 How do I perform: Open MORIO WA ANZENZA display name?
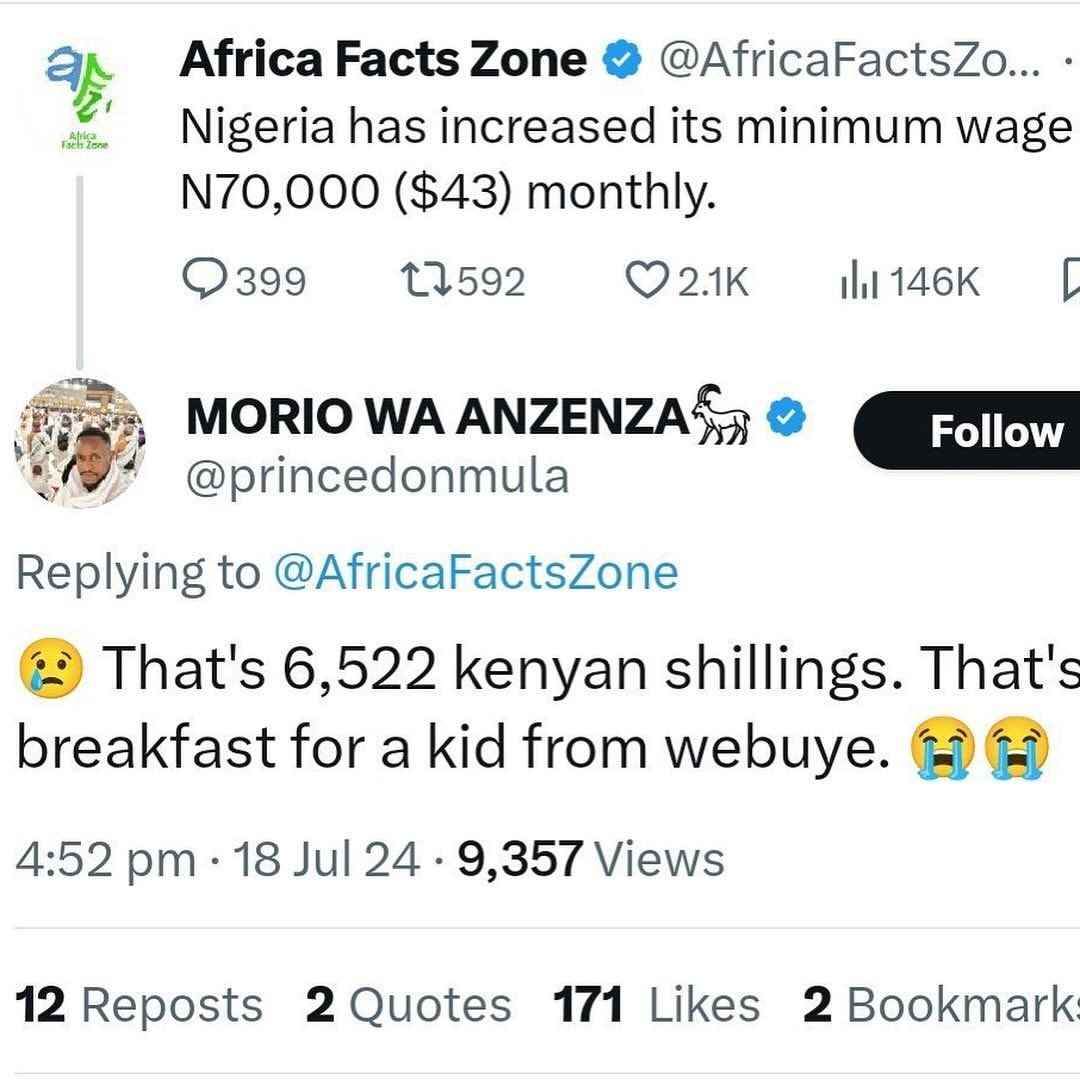click(x=437, y=417)
